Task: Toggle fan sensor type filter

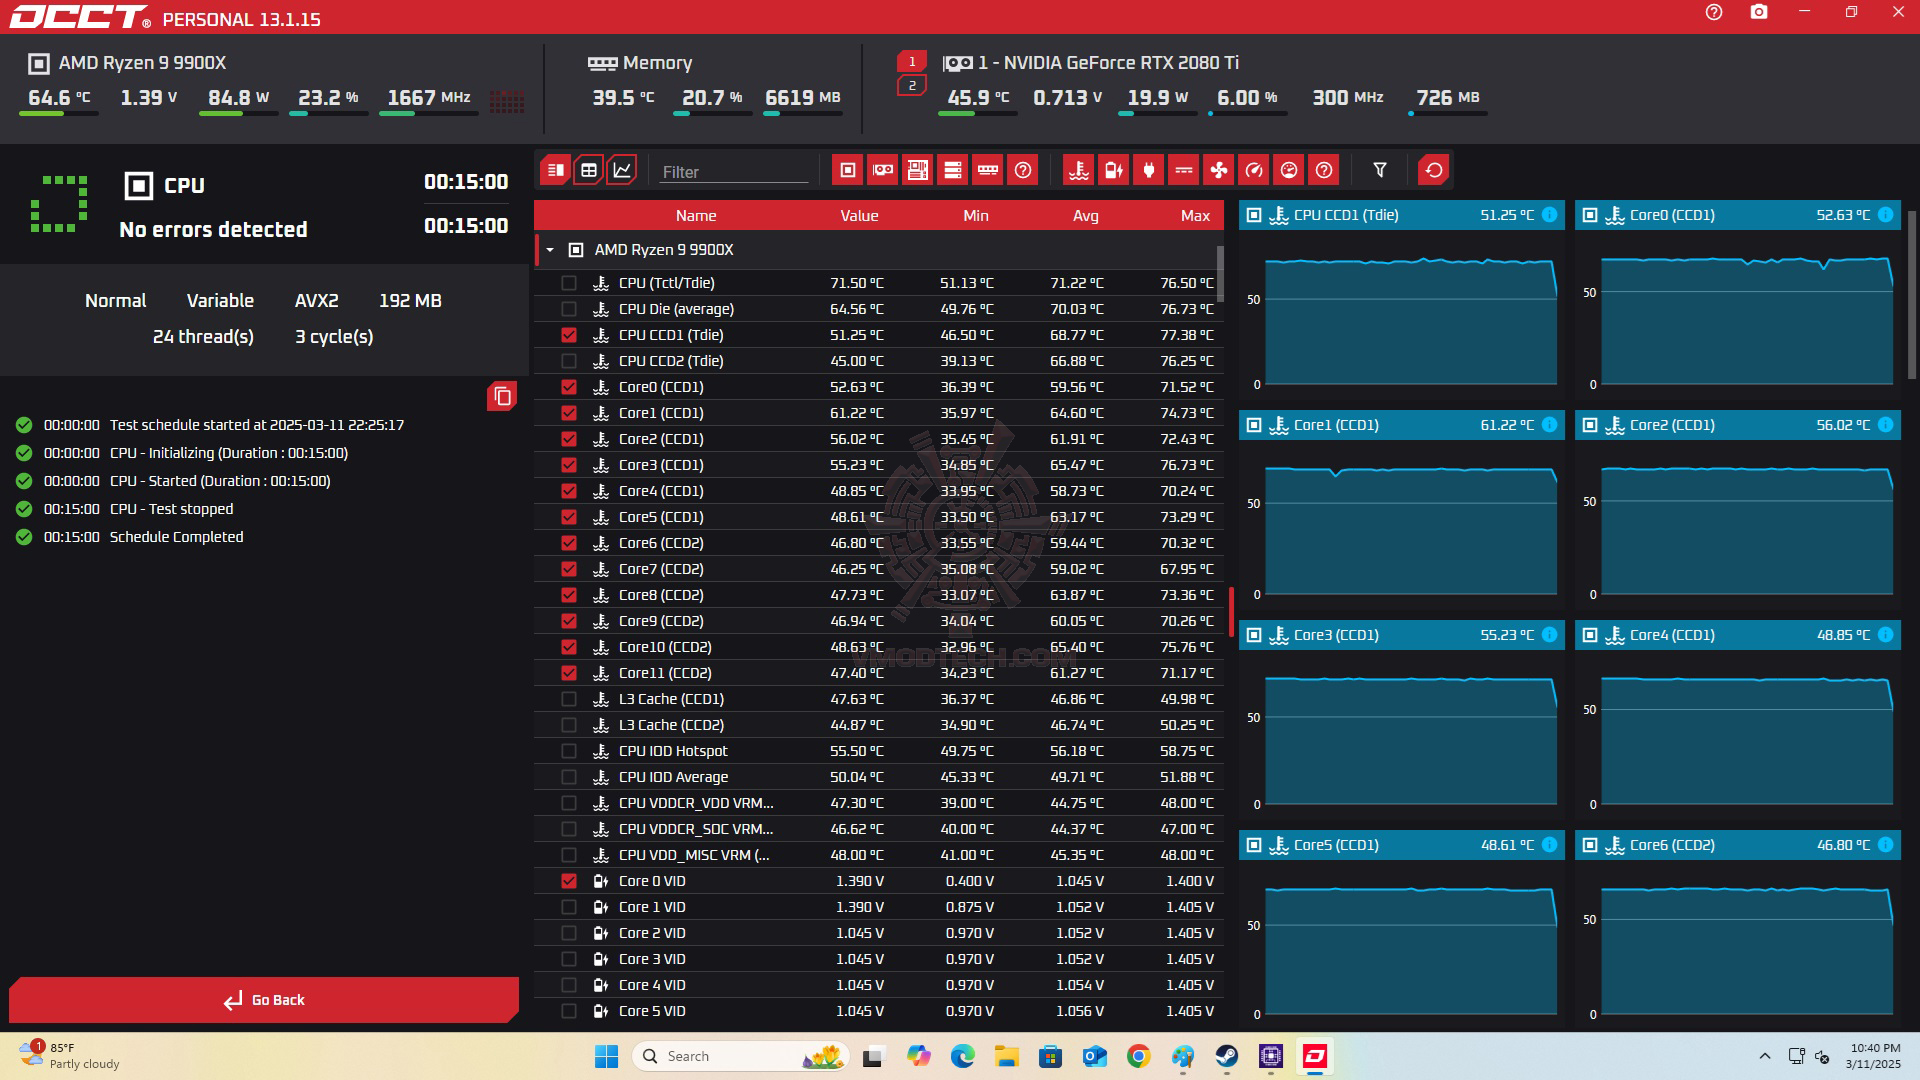Action: (x=1218, y=170)
